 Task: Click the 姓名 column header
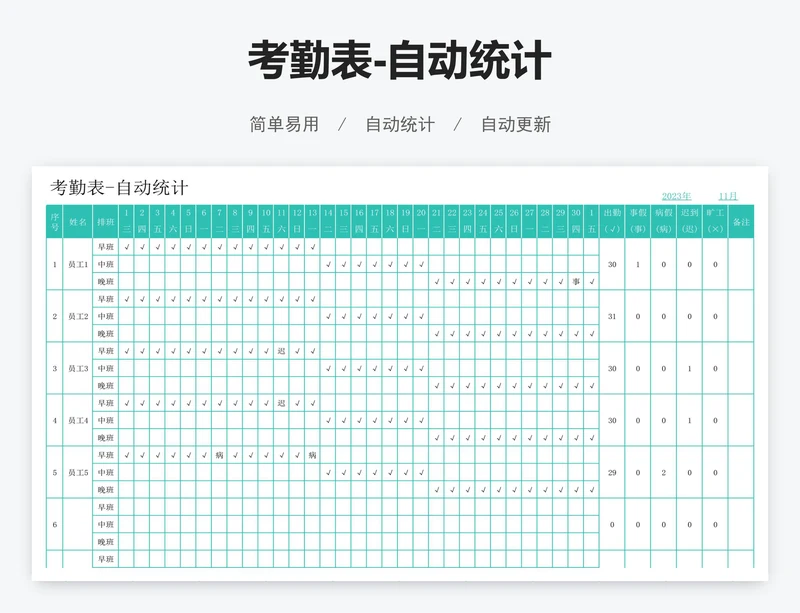pyautogui.click(x=78, y=222)
